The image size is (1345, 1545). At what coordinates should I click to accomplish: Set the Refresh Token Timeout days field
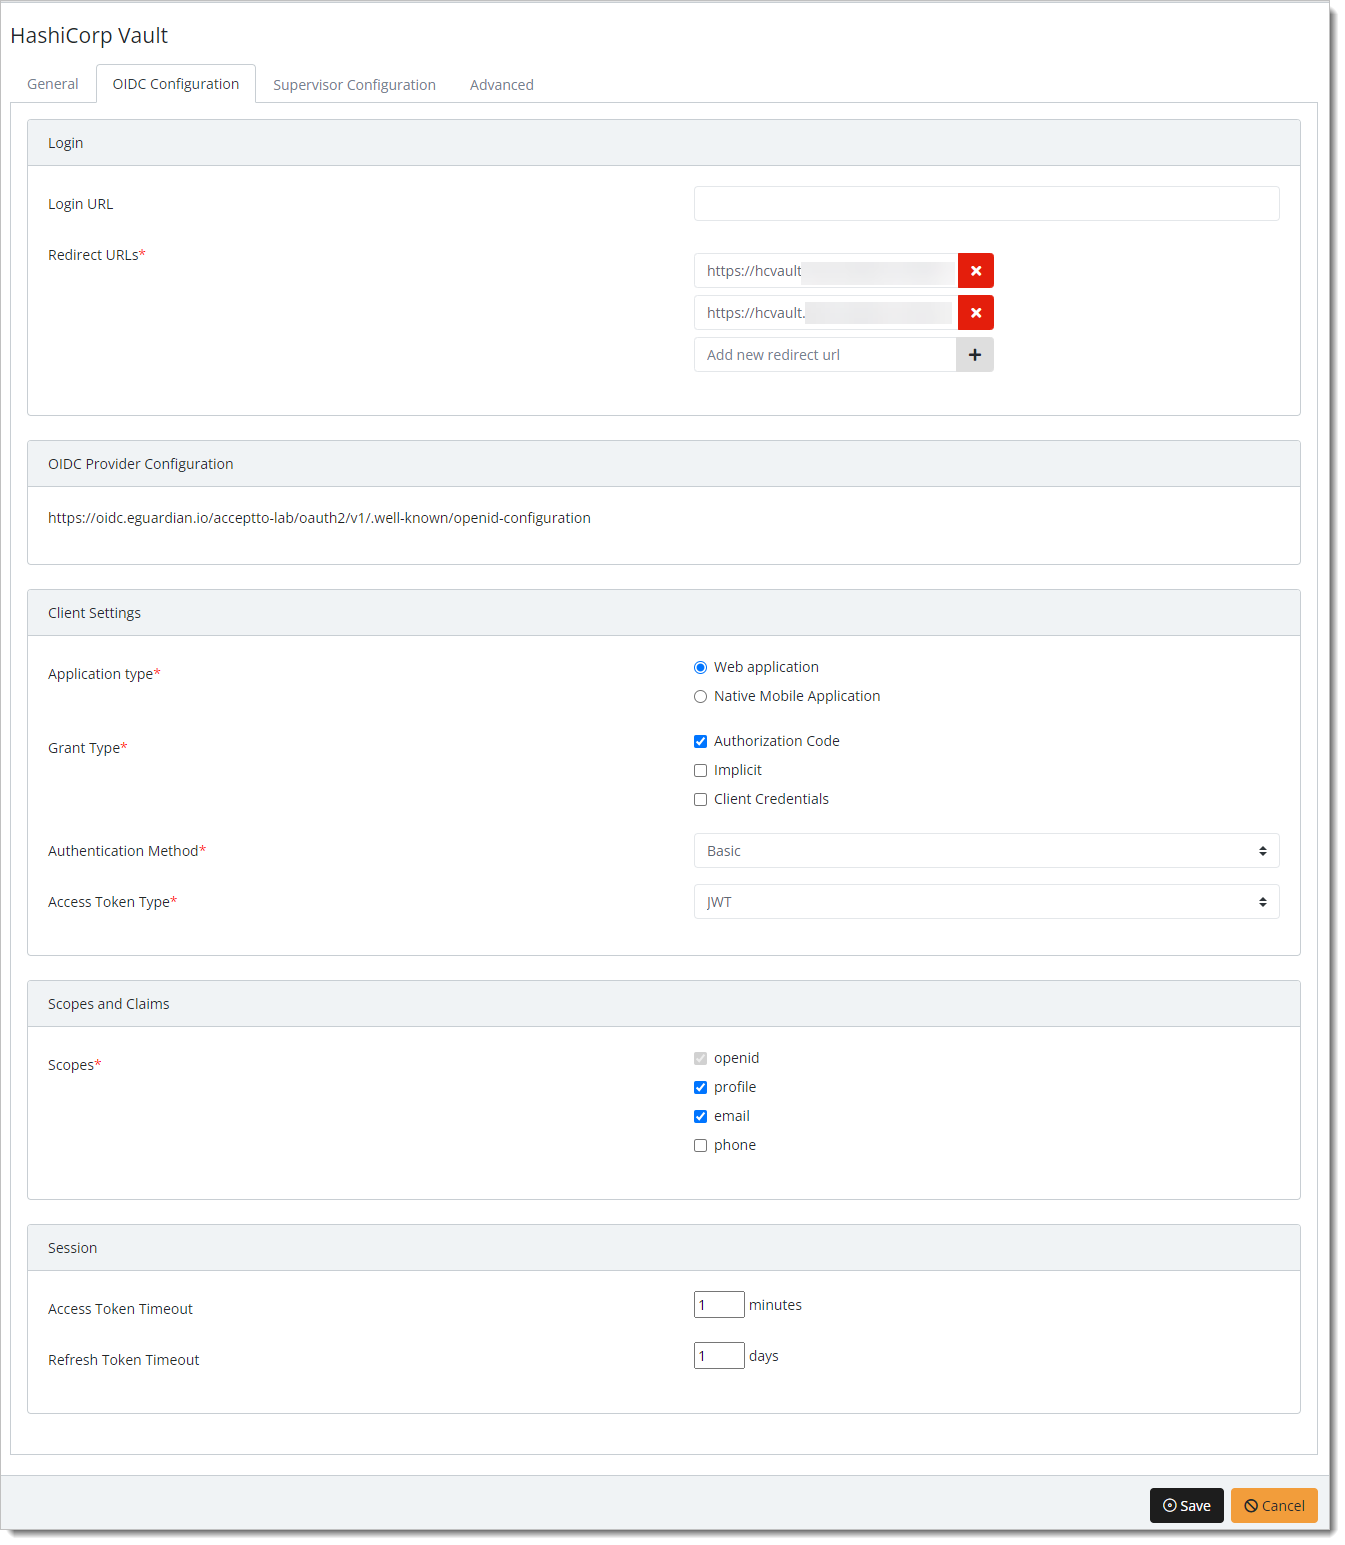pyautogui.click(x=719, y=1355)
